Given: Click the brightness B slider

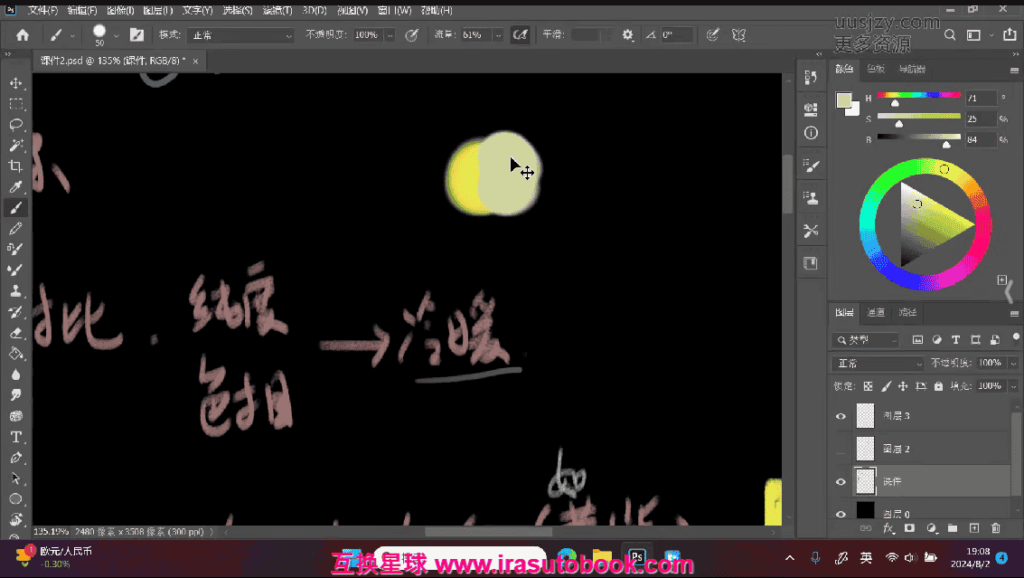Looking at the screenshot, I should coord(918,136).
